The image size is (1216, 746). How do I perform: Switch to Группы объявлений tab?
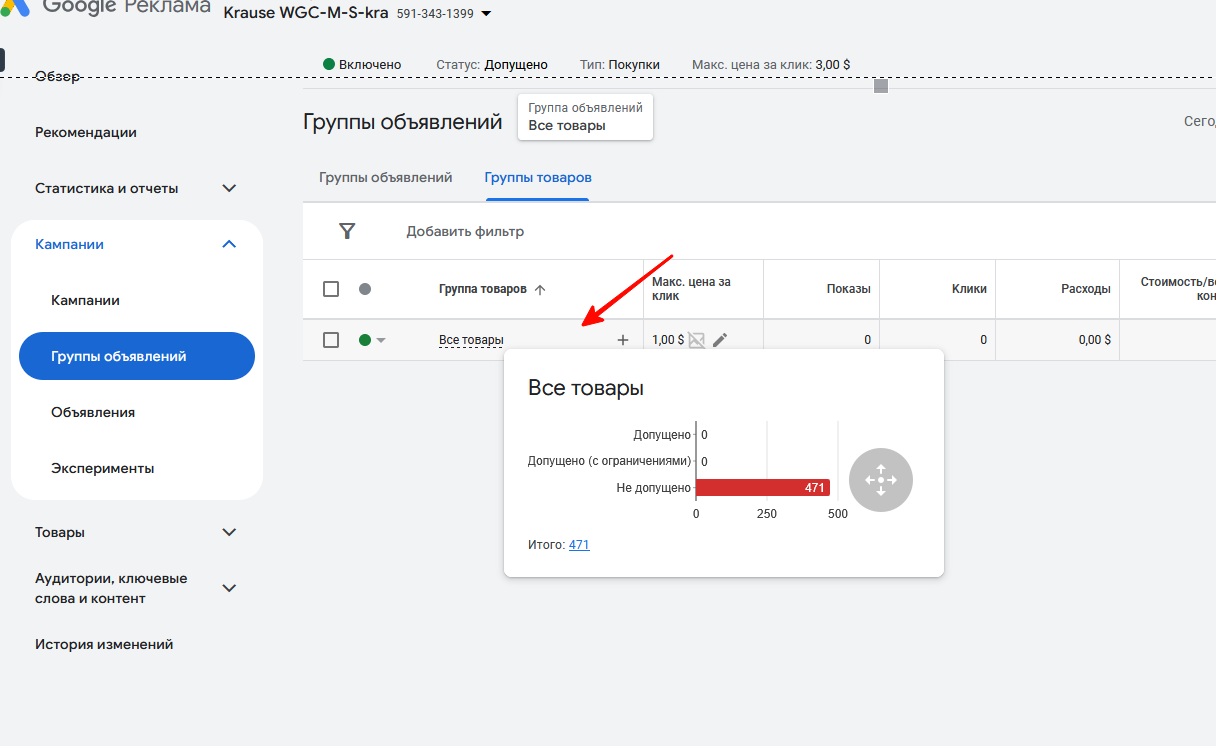[385, 177]
